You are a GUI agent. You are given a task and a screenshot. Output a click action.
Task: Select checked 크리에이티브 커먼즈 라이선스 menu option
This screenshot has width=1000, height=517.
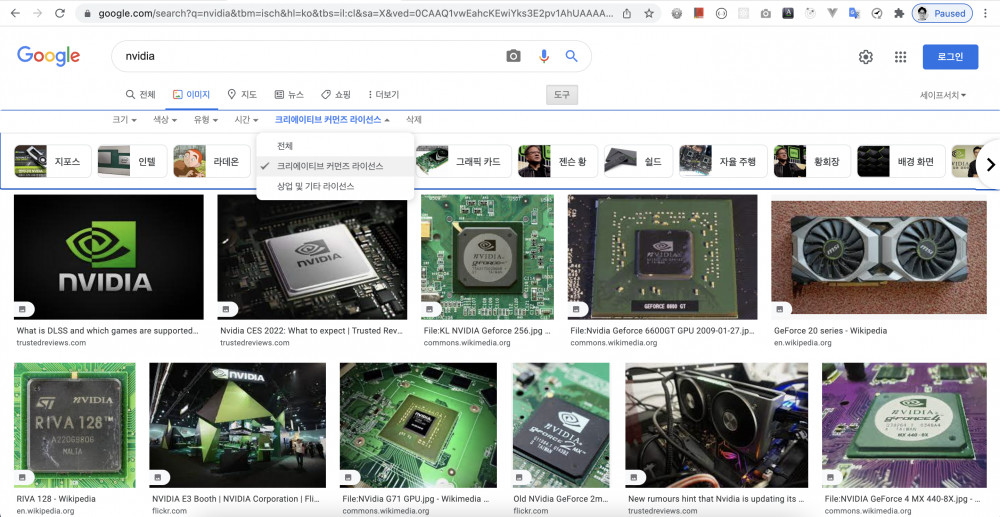click(x=335, y=166)
